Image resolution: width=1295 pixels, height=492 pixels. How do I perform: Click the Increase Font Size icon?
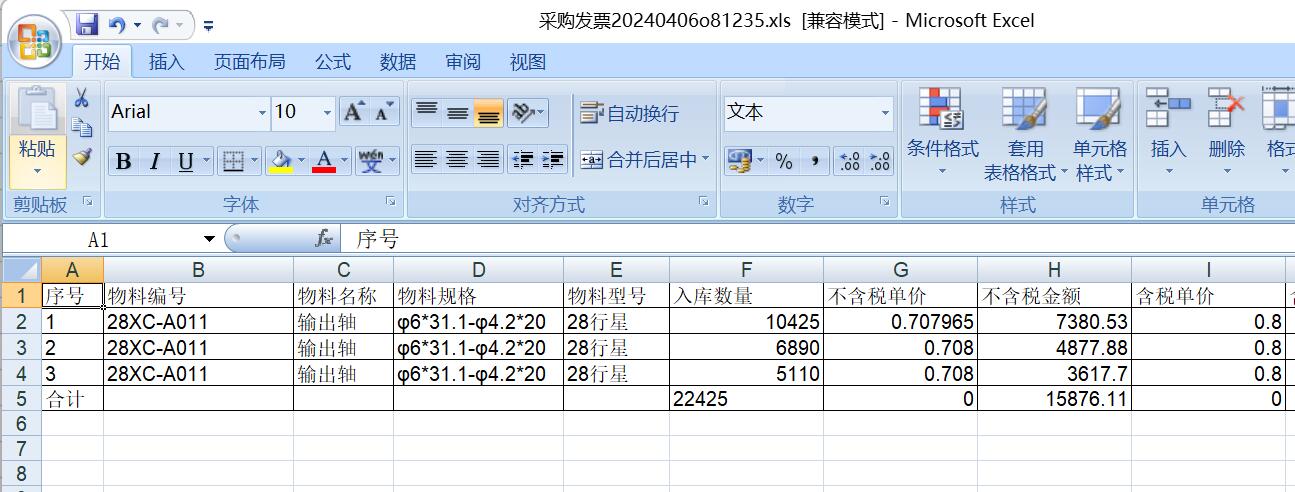353,112
